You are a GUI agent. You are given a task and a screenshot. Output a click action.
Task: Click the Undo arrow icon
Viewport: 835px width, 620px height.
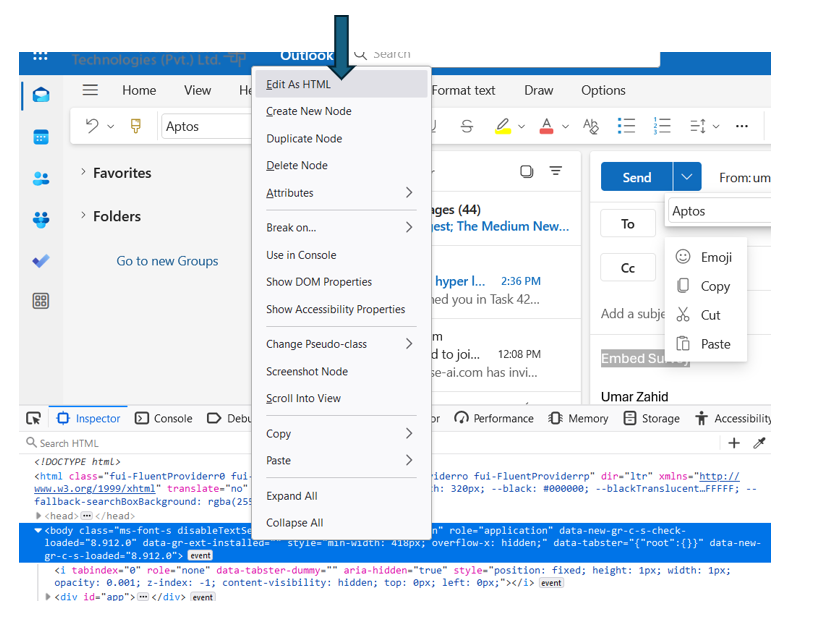pyautogui.click(x=92, y=126)
